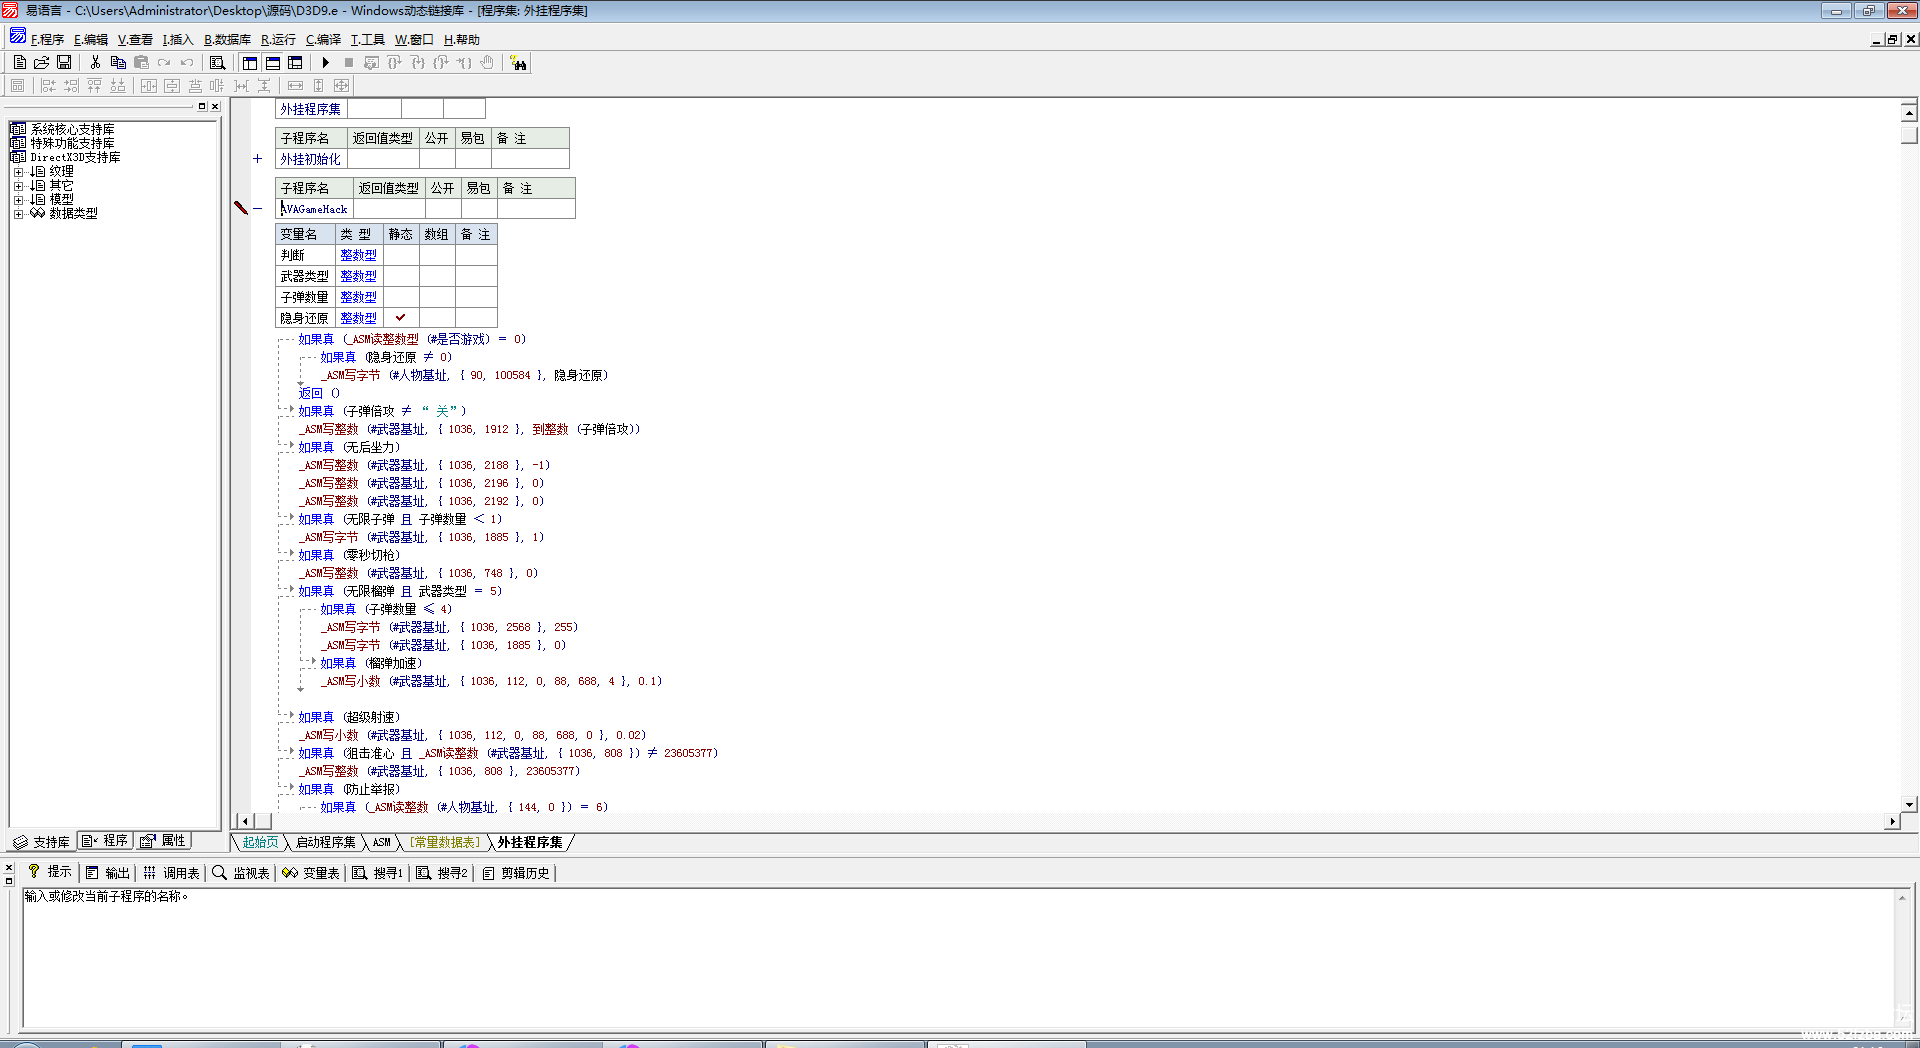Click the vertical scrollbar down arrow
Screen dimensions: 1920x1048
(1909, 804)
